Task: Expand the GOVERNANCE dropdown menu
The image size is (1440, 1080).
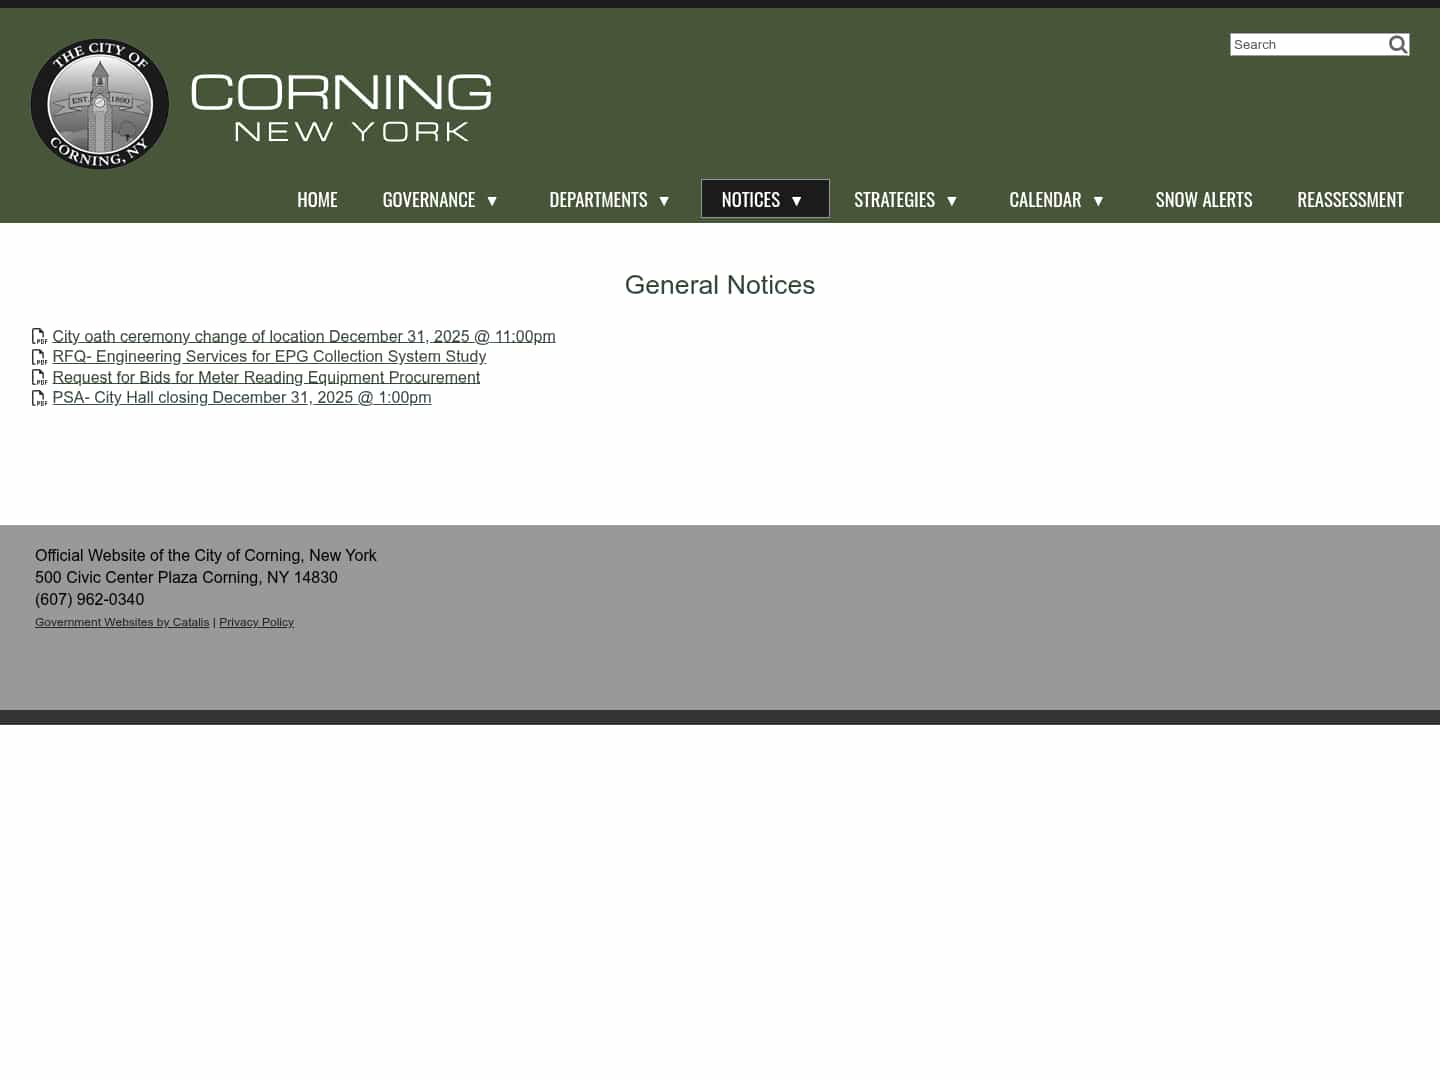Action: tap(492, 200)
